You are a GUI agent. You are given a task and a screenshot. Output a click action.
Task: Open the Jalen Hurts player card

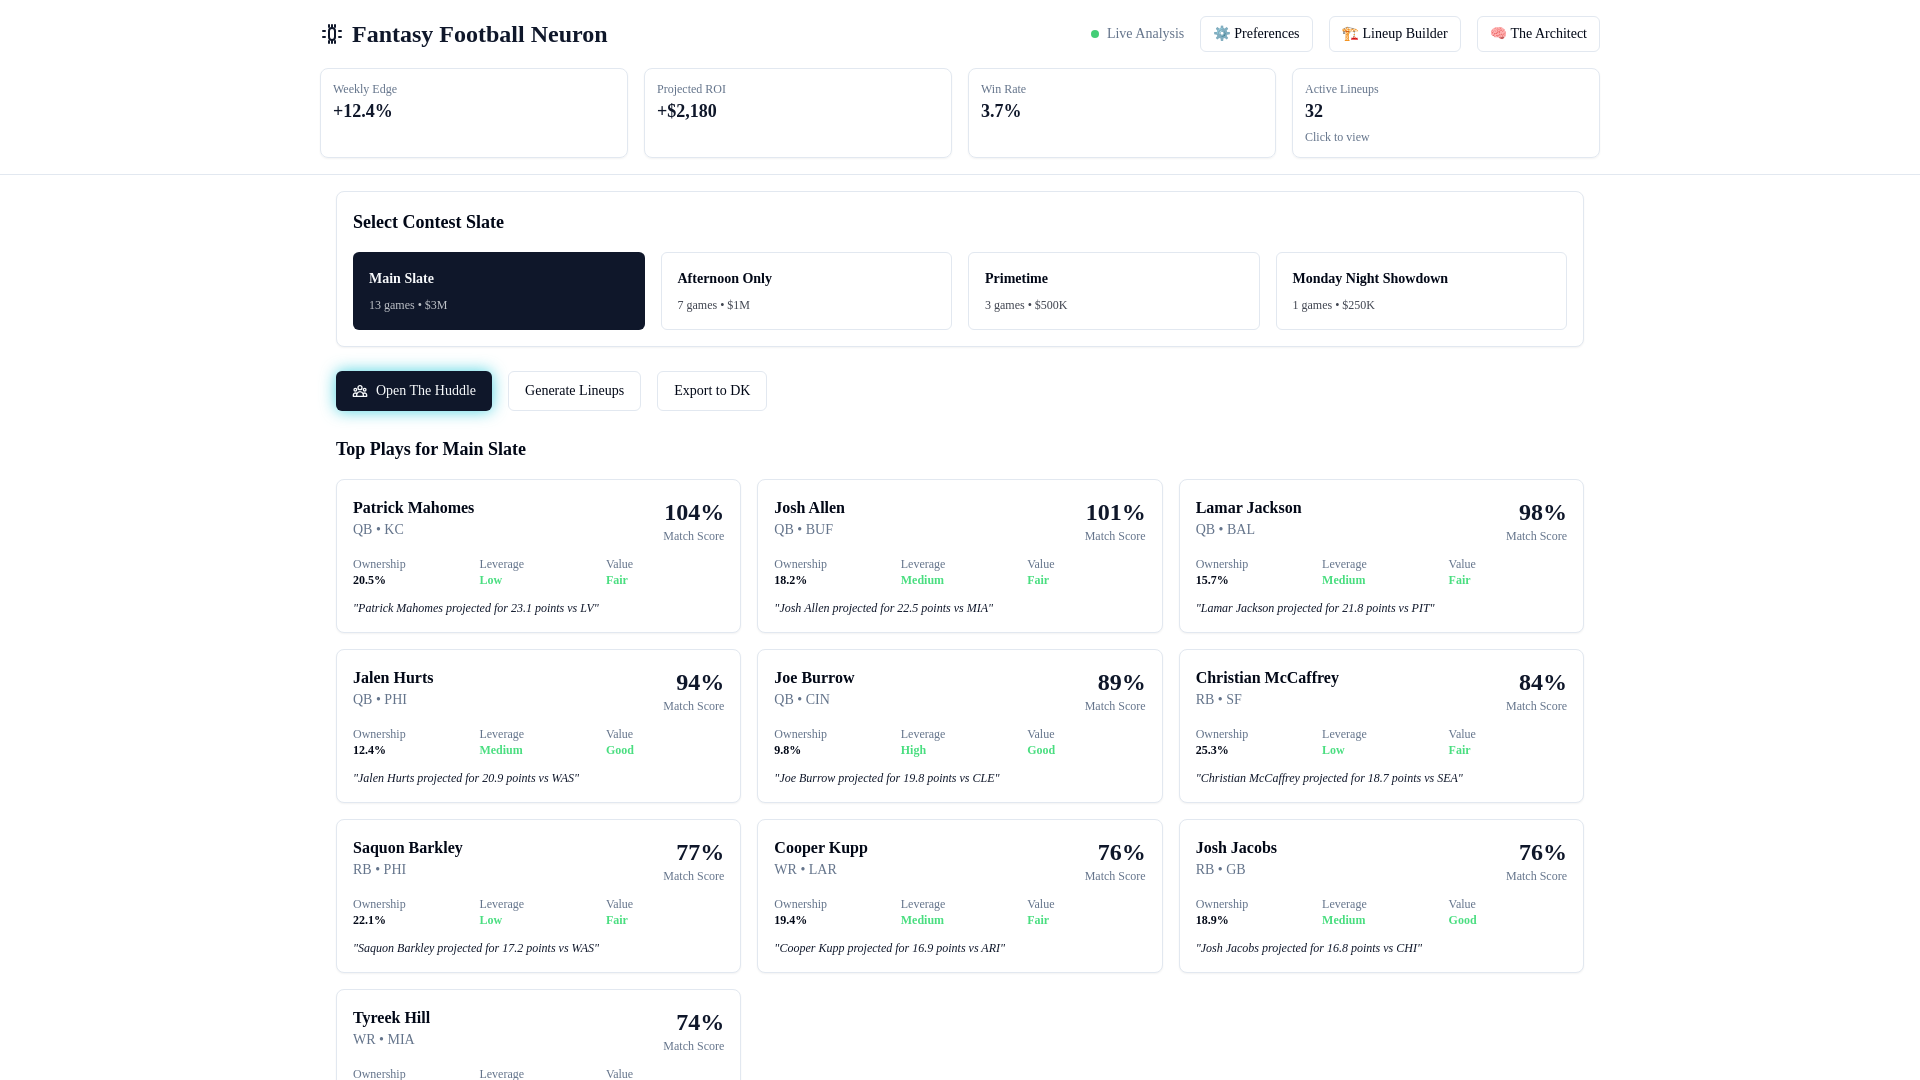click(538, 726)
